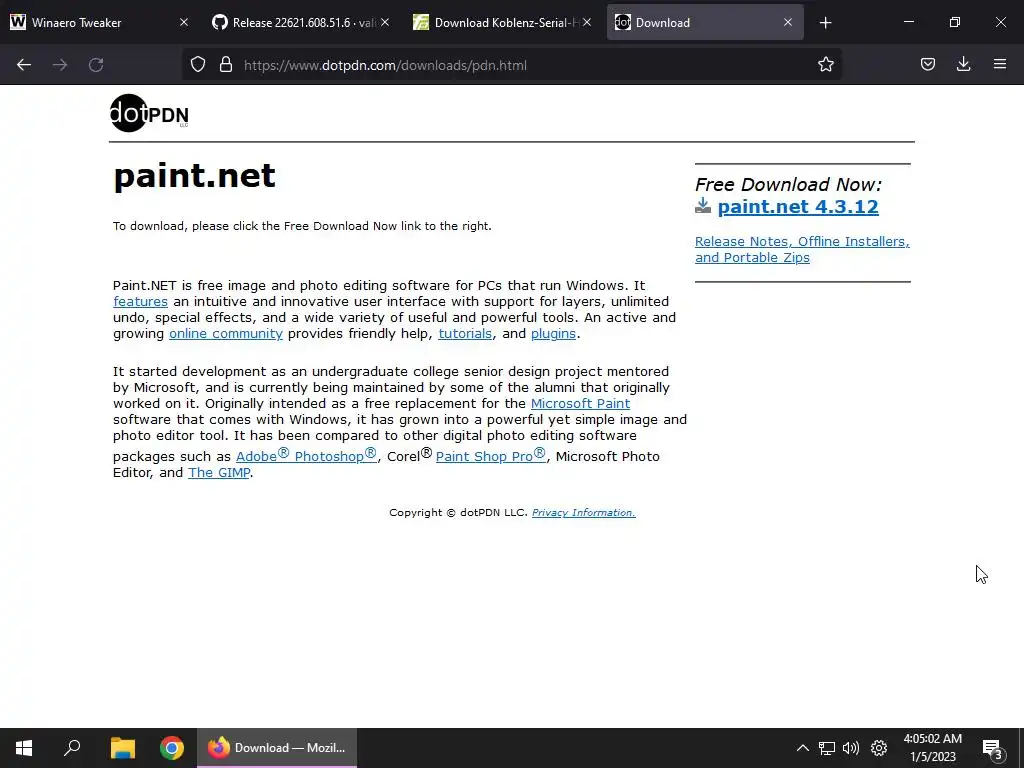
Task: Open Release Notes, Offline Installers link
Action: pos(802,249)
